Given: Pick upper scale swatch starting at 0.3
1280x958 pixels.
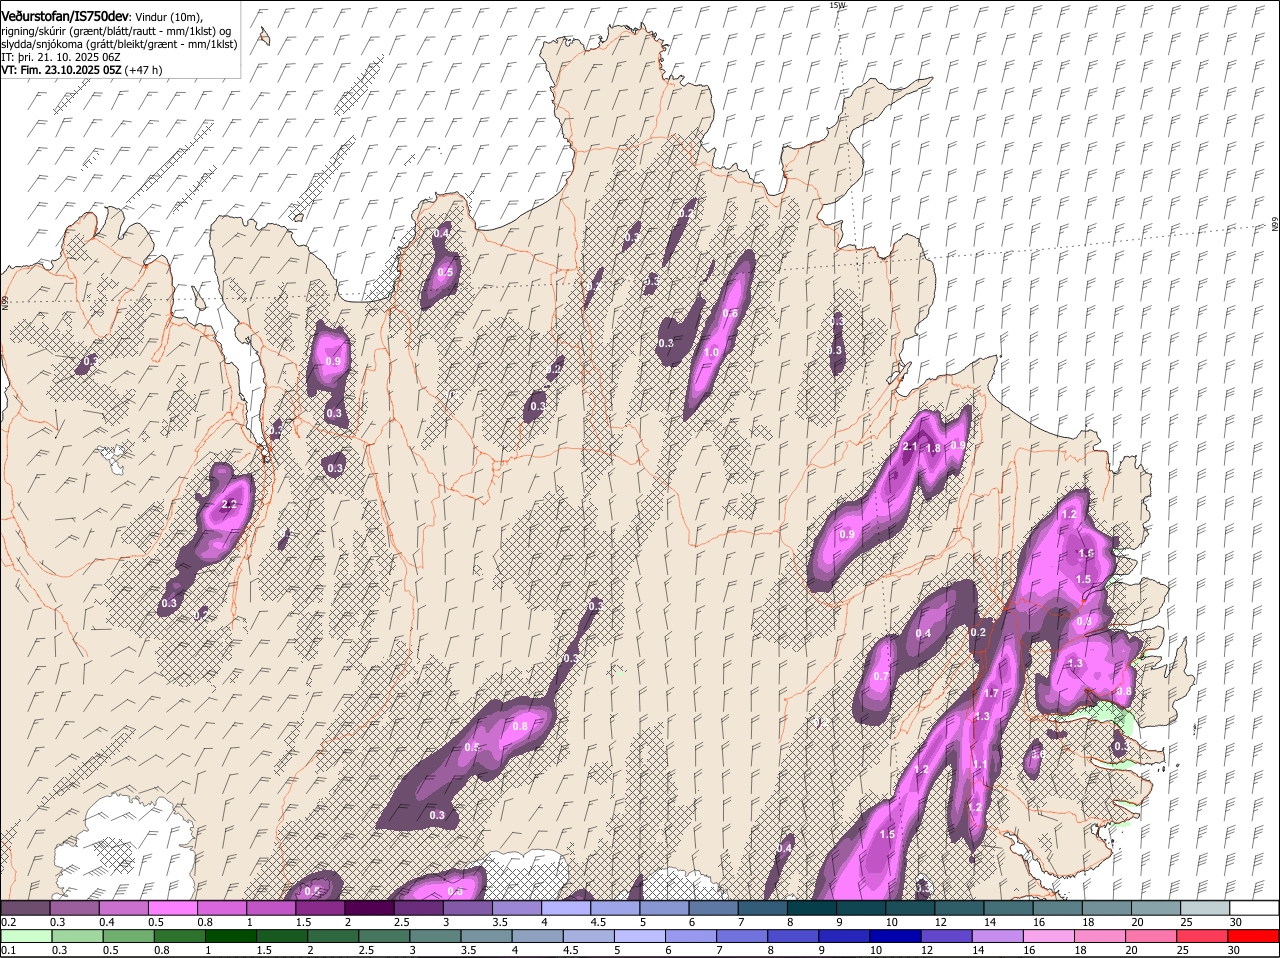Looking at the screenshot, I should tap(74, 908).
